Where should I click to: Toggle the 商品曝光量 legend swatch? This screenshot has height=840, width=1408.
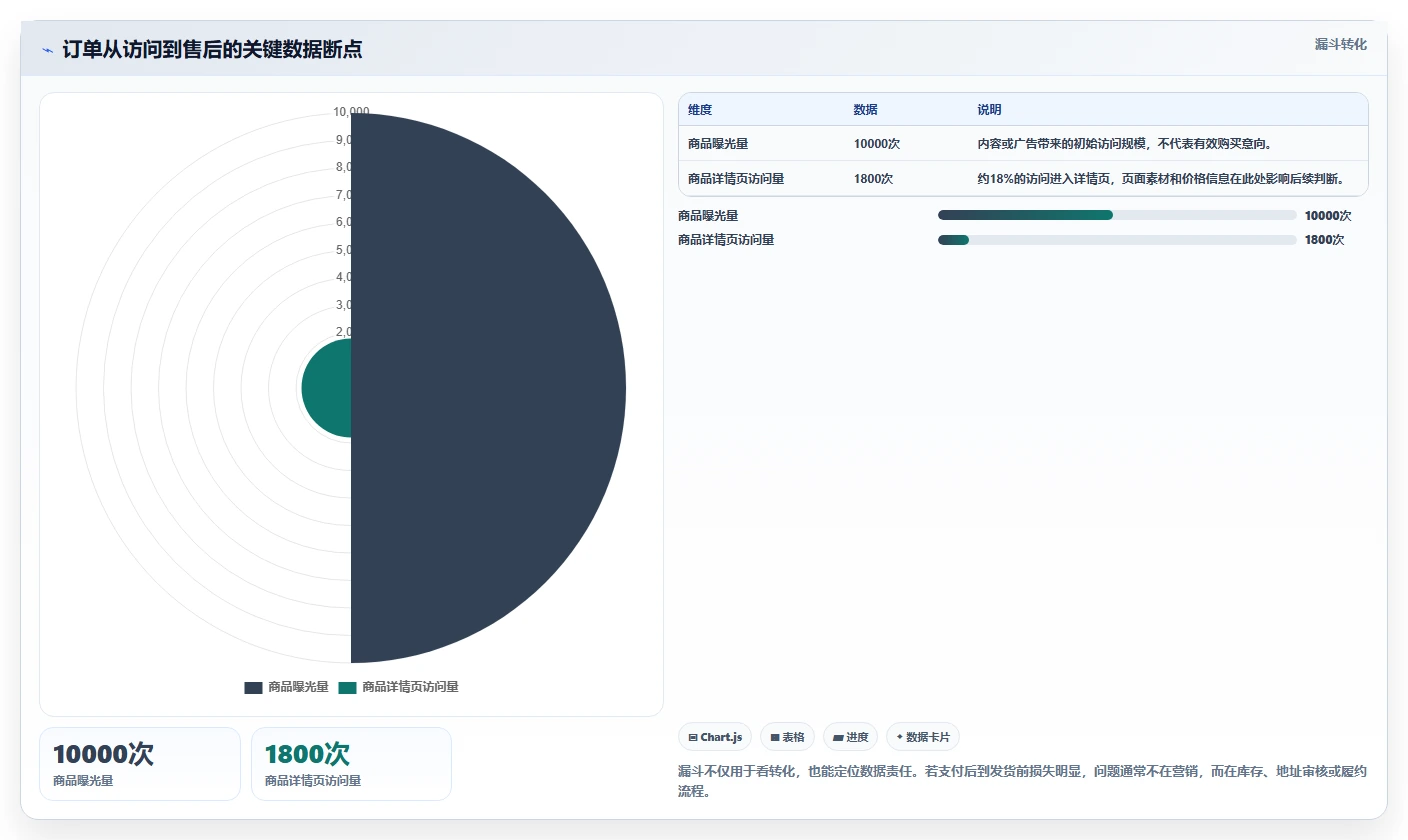click(253, 688)
